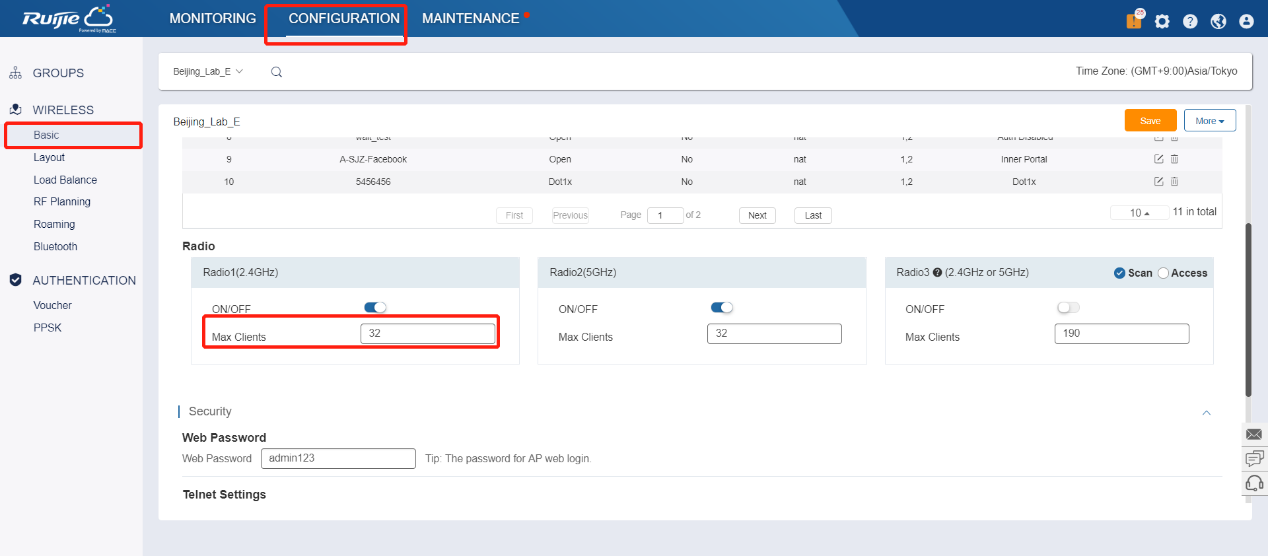Click the GROUPS hierarchy icon
The height and width of the screenshot is (556, 1268).
coord(15,73)
